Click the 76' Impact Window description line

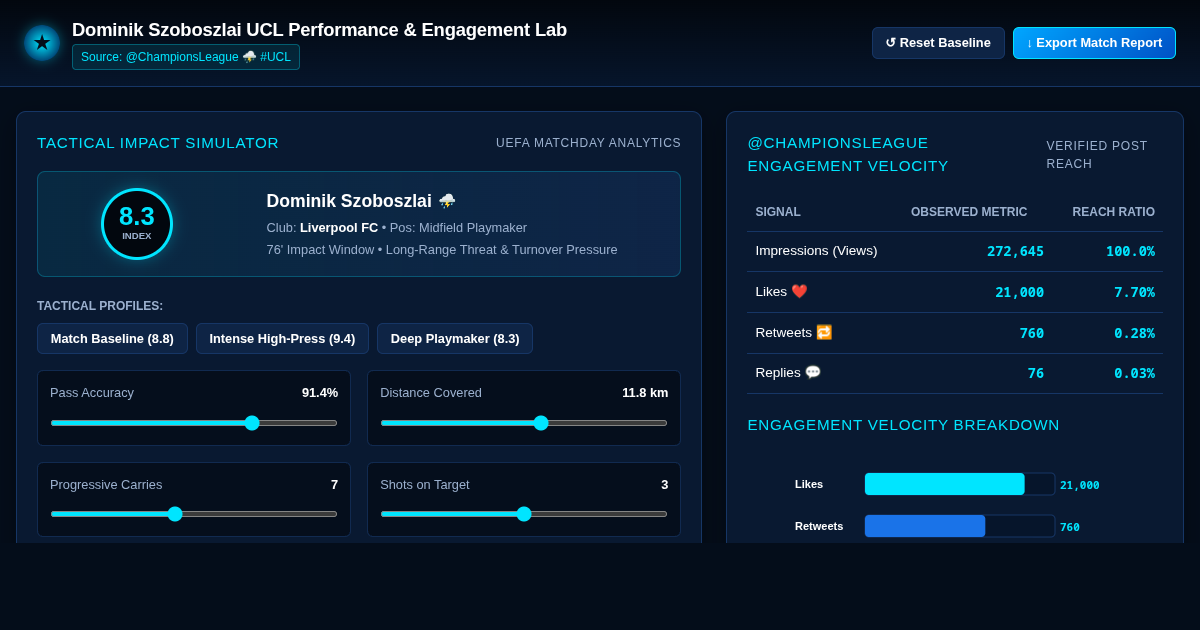click(x=442, y=250)
